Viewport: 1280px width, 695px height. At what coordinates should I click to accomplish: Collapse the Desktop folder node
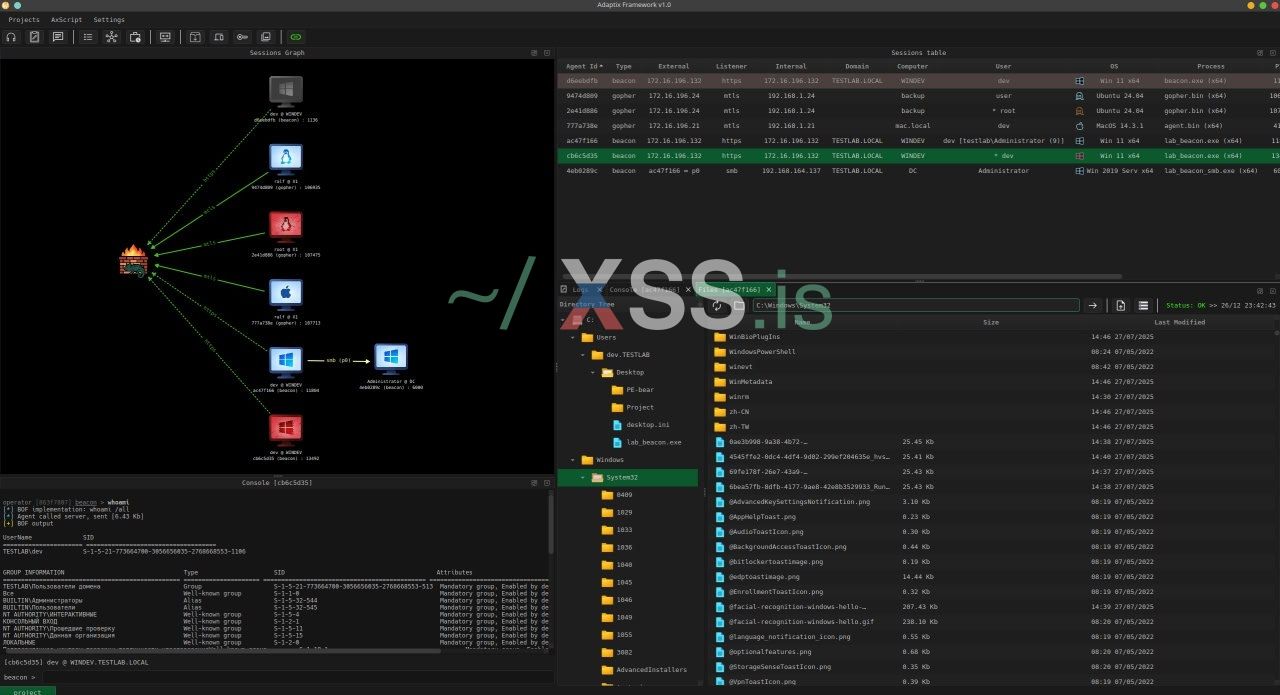click(x=593, y=372)
